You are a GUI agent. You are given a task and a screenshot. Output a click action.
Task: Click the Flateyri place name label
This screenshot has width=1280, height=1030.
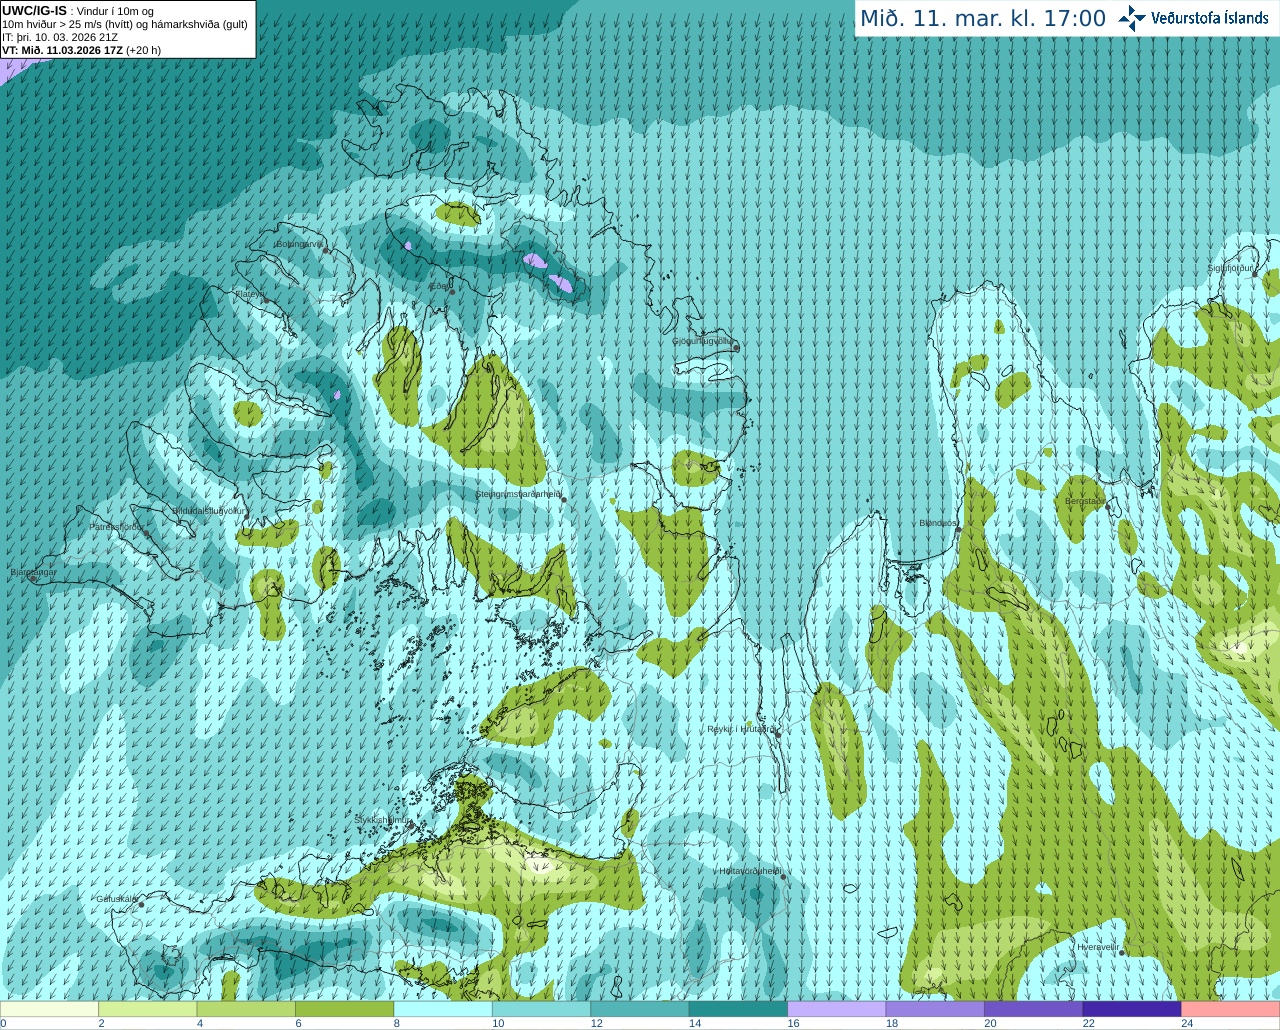pyautogui.click(x=248, y=294)
